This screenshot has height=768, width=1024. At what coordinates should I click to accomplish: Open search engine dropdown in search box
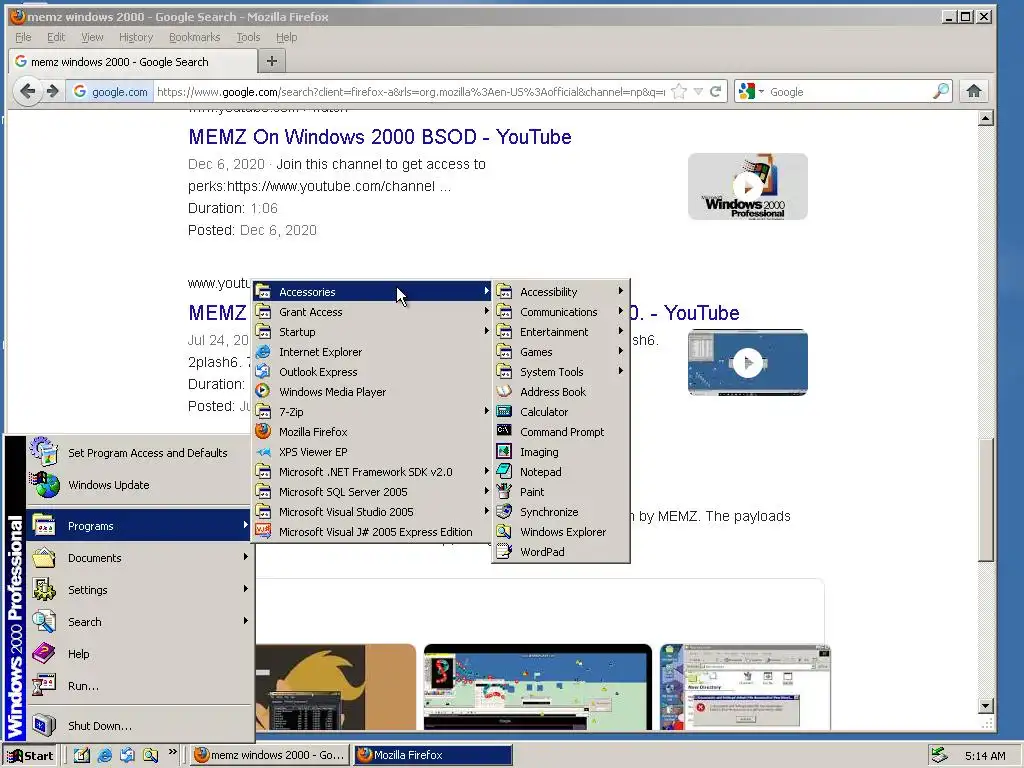pyautogui.click(x=761, y=91)
